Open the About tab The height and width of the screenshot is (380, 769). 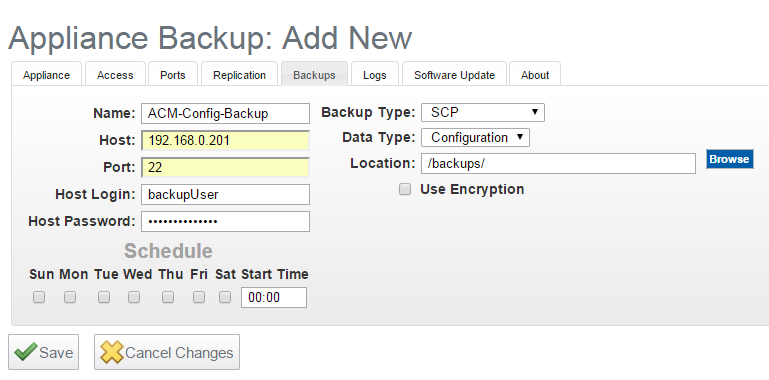pos(535,74)
